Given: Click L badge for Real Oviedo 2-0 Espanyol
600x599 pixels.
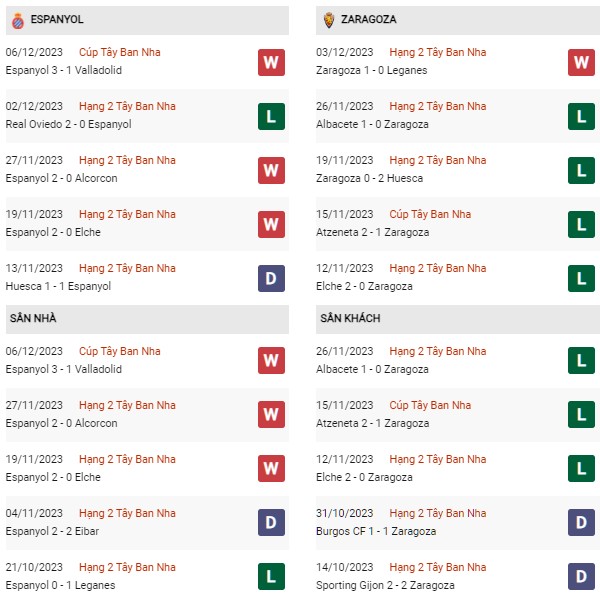Looking at the screenshot, I should 271,116.
